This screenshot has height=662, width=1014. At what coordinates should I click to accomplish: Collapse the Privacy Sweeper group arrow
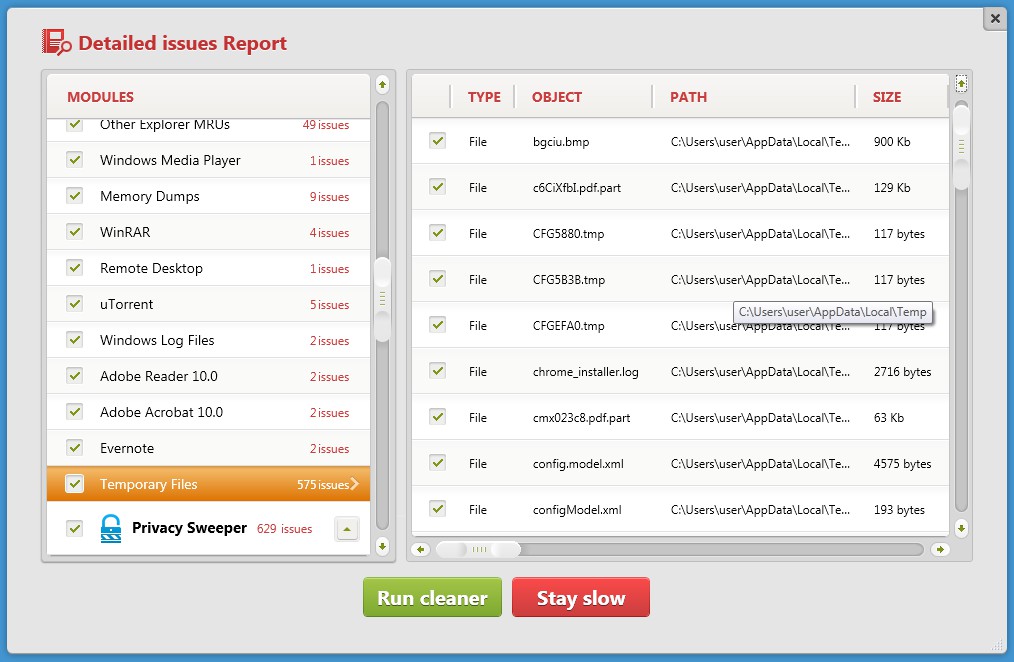(347, 529)
